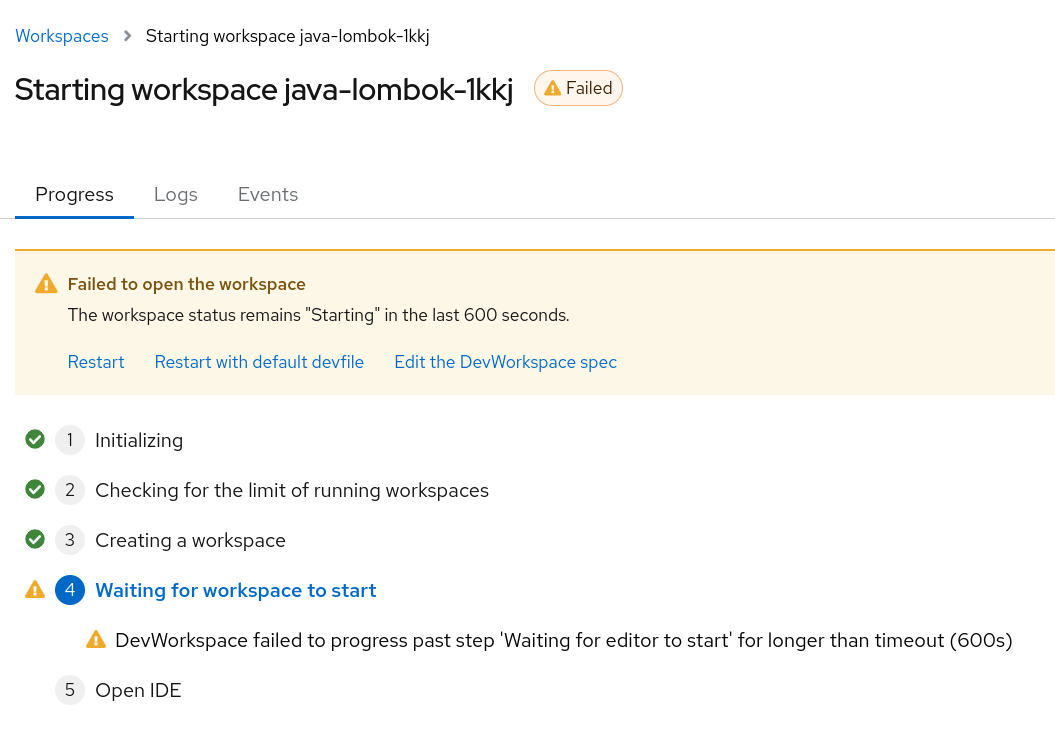Open Edit the DevWorkspace spec link
The height and width of the screenshot is (731, 1055).
[505, 362]
